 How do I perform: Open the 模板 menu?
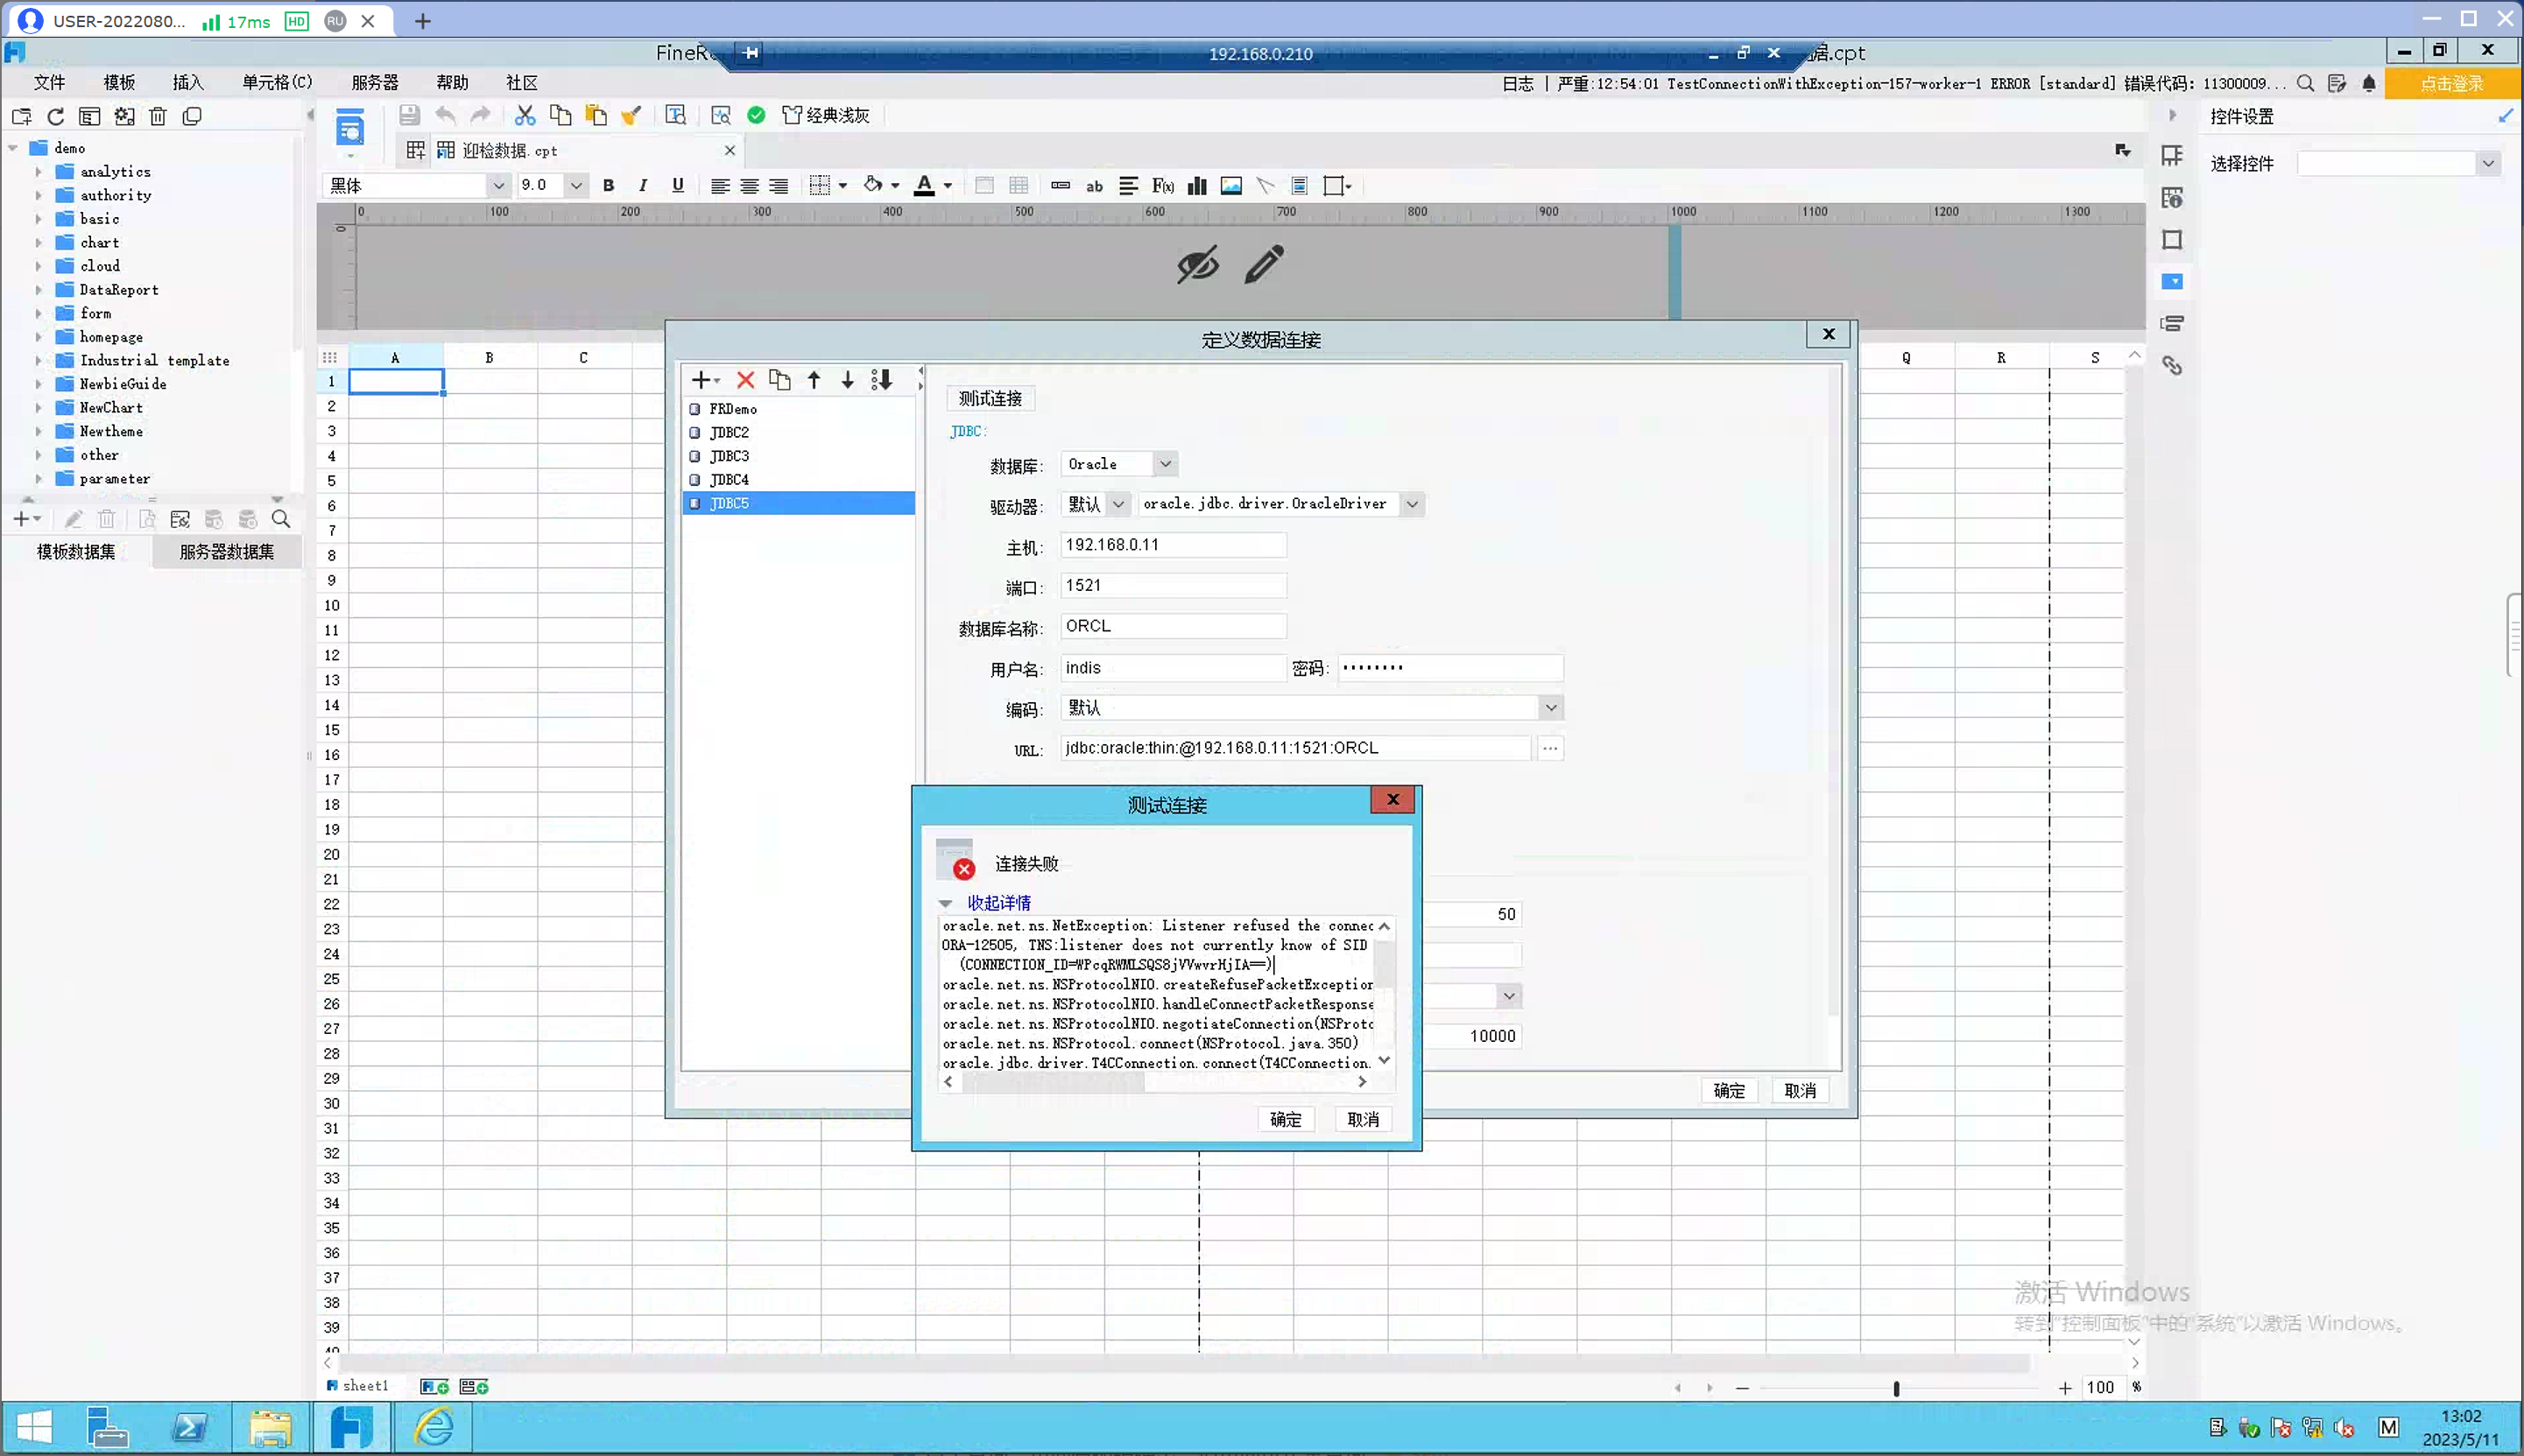(119, 83)
